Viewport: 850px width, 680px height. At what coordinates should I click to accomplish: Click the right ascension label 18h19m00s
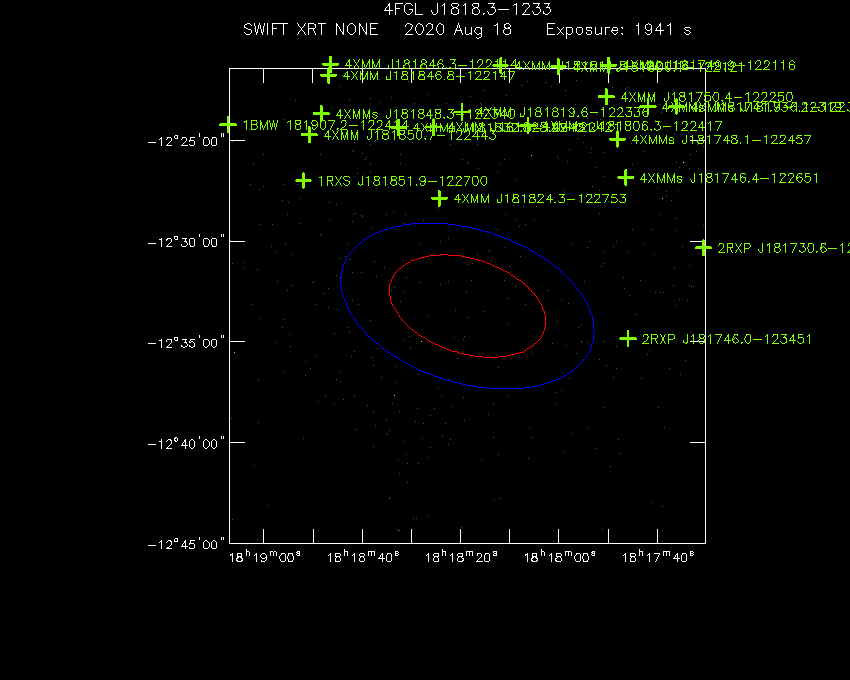(x=265, y=557)
